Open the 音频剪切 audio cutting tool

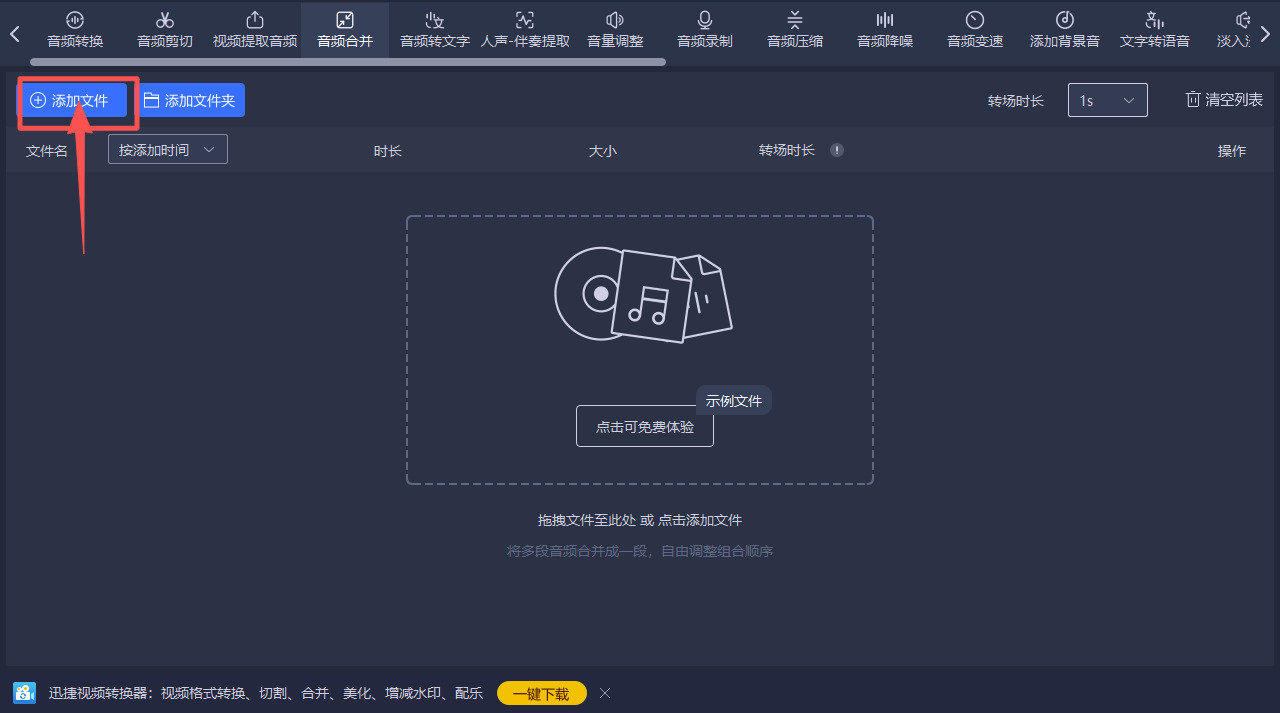point(164,28)
